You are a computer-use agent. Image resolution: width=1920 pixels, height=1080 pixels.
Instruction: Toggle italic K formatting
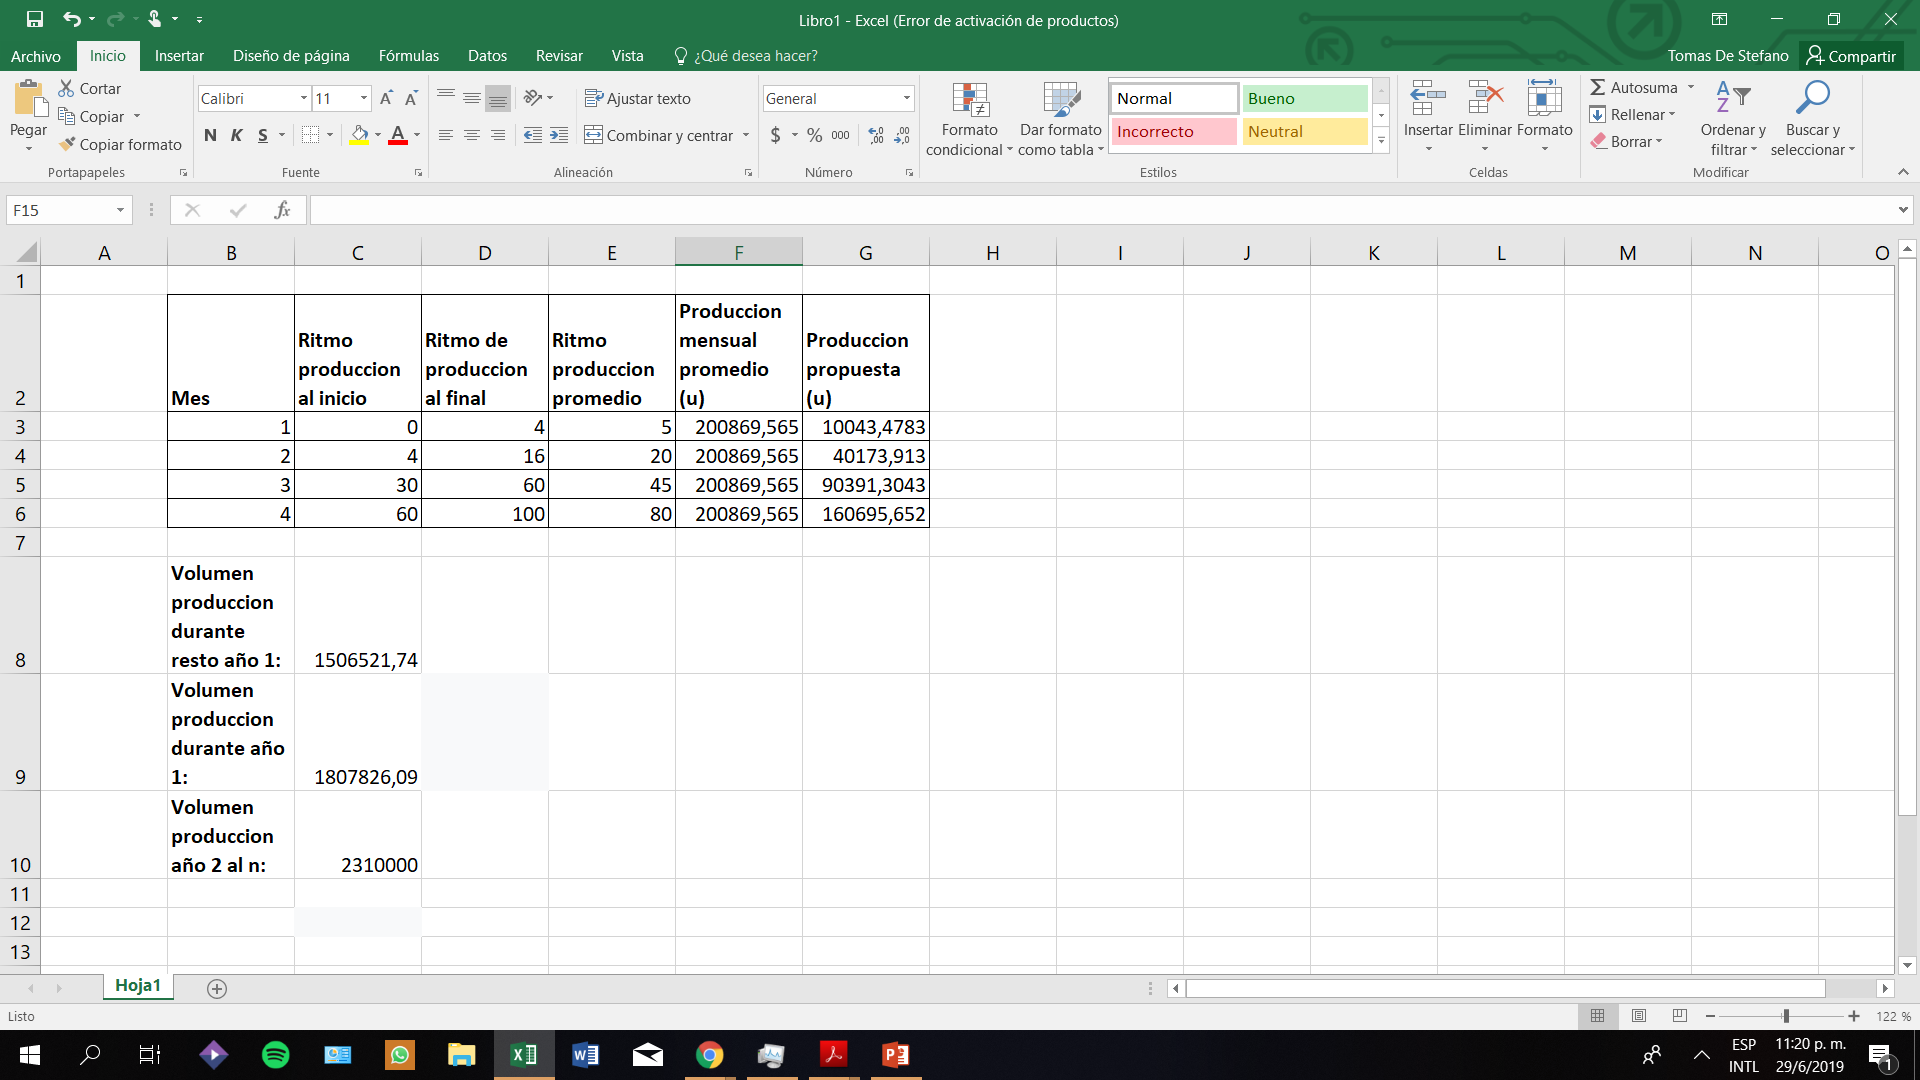pyautogui.click(x=237, y=135)
